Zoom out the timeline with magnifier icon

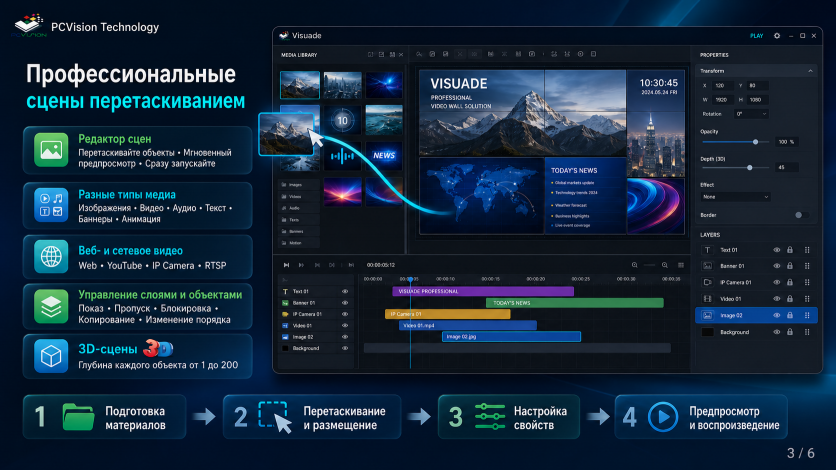click(x=634, y=265)
